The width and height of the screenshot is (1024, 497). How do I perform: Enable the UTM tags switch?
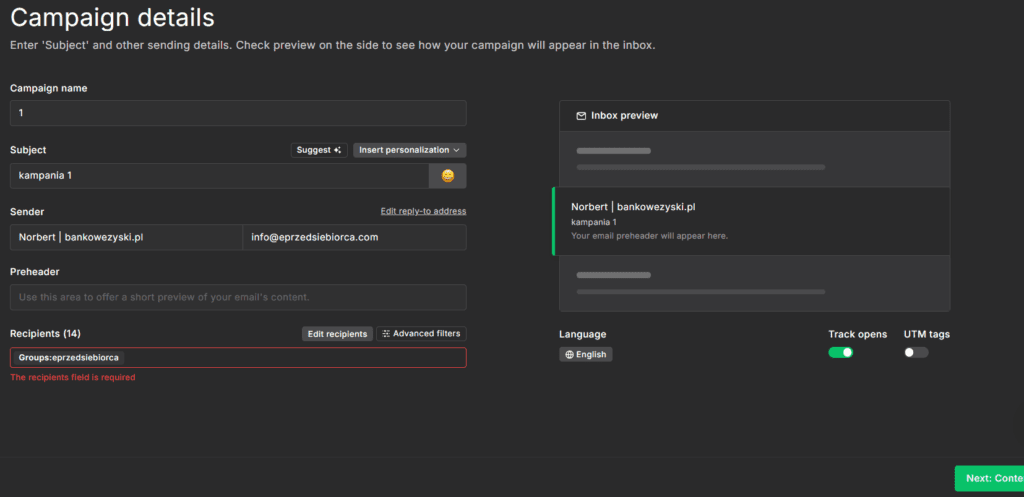coord(916,352)
